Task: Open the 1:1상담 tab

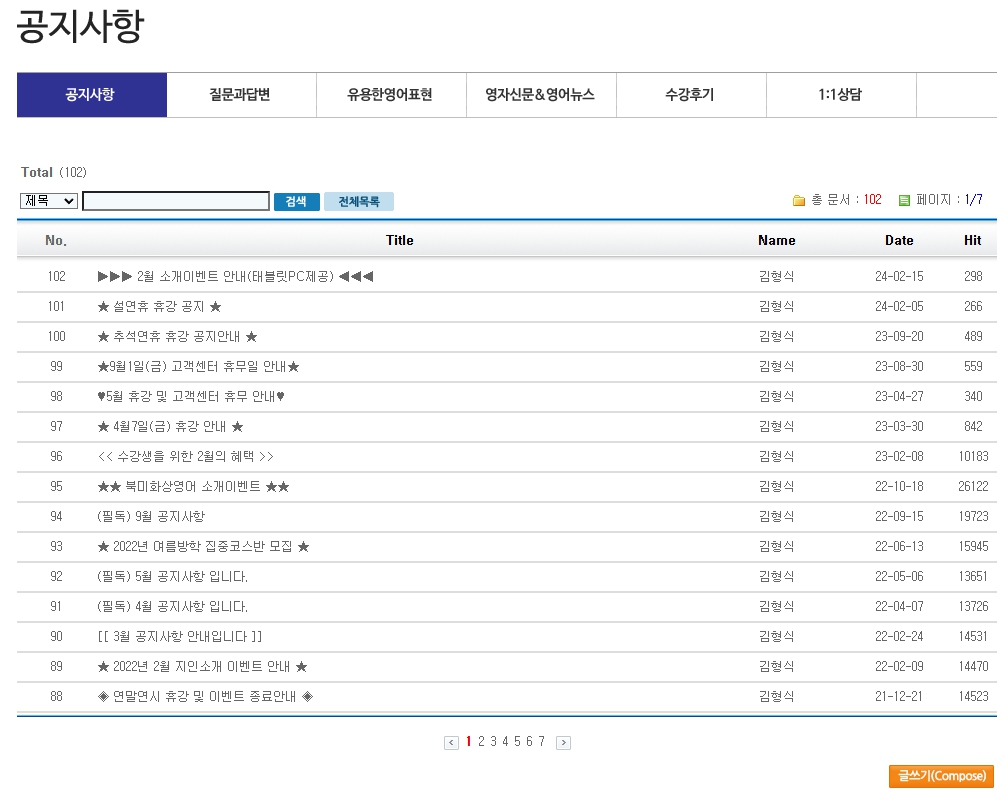Action: click(x=841, y=95)
